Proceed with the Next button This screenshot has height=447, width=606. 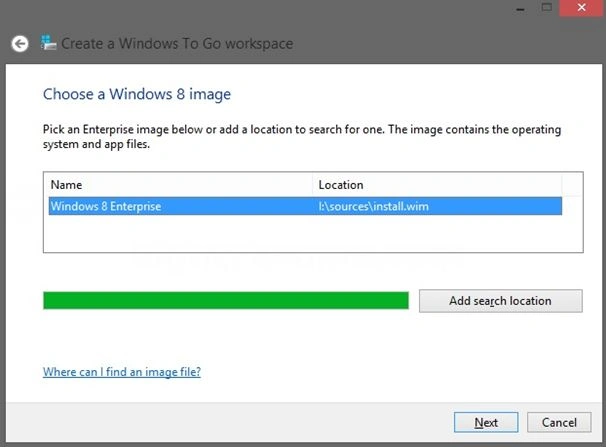(486, 422)
